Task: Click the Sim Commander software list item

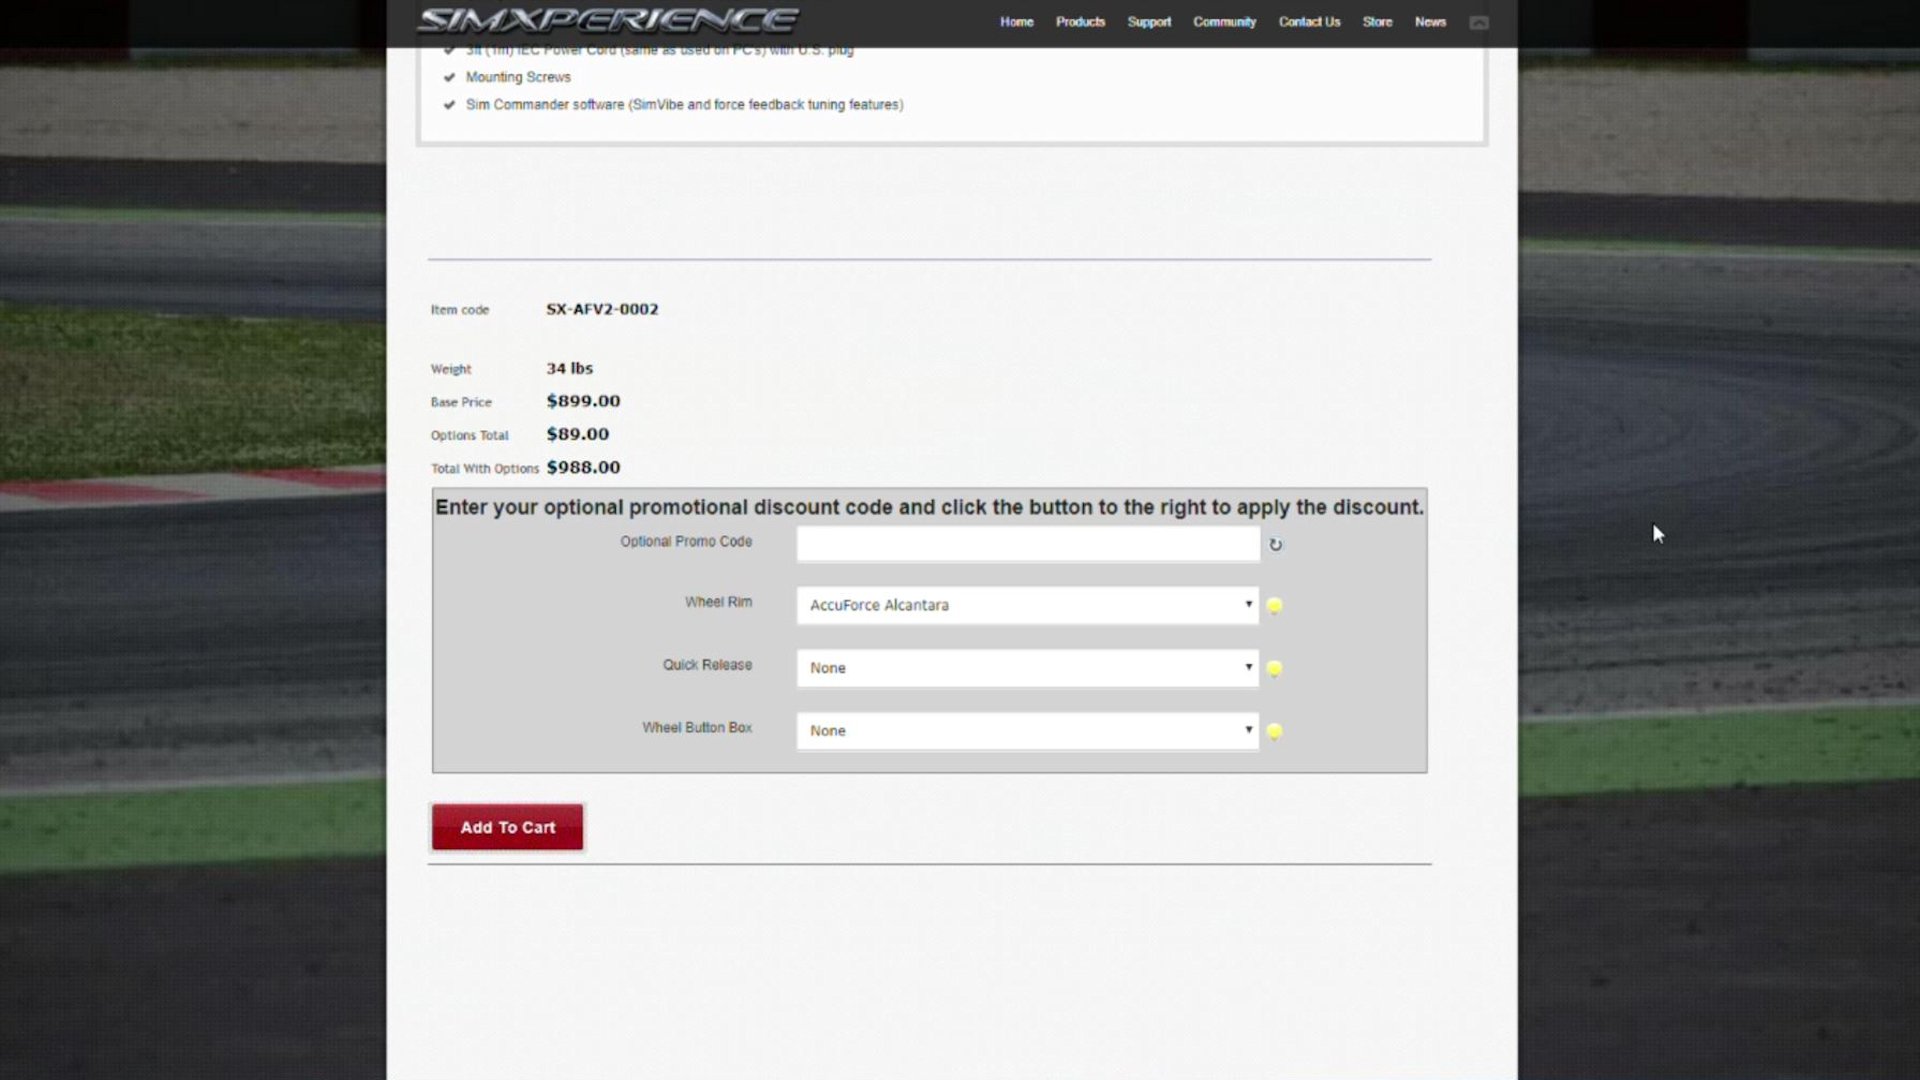Action: pyautogui.click(x=684, y=105)
